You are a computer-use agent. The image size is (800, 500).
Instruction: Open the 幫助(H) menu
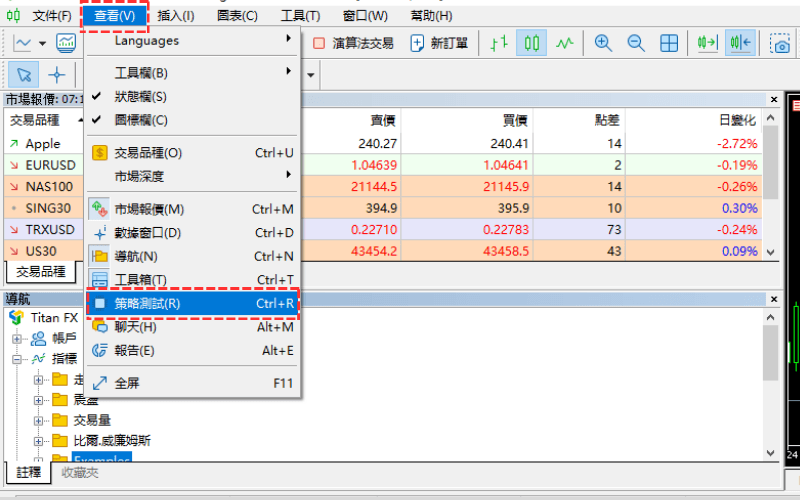432,16
